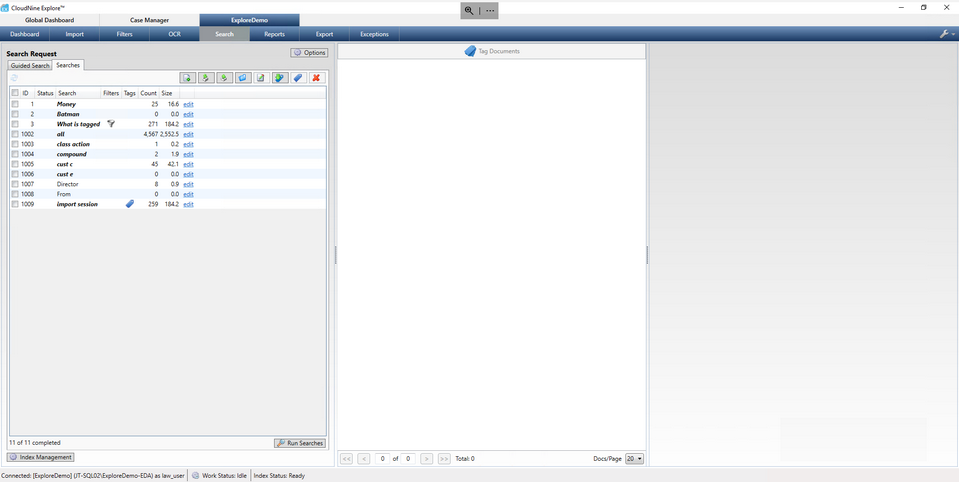Click the splitter handle right of the search list
Screen dimensions: 959x482
335,256
